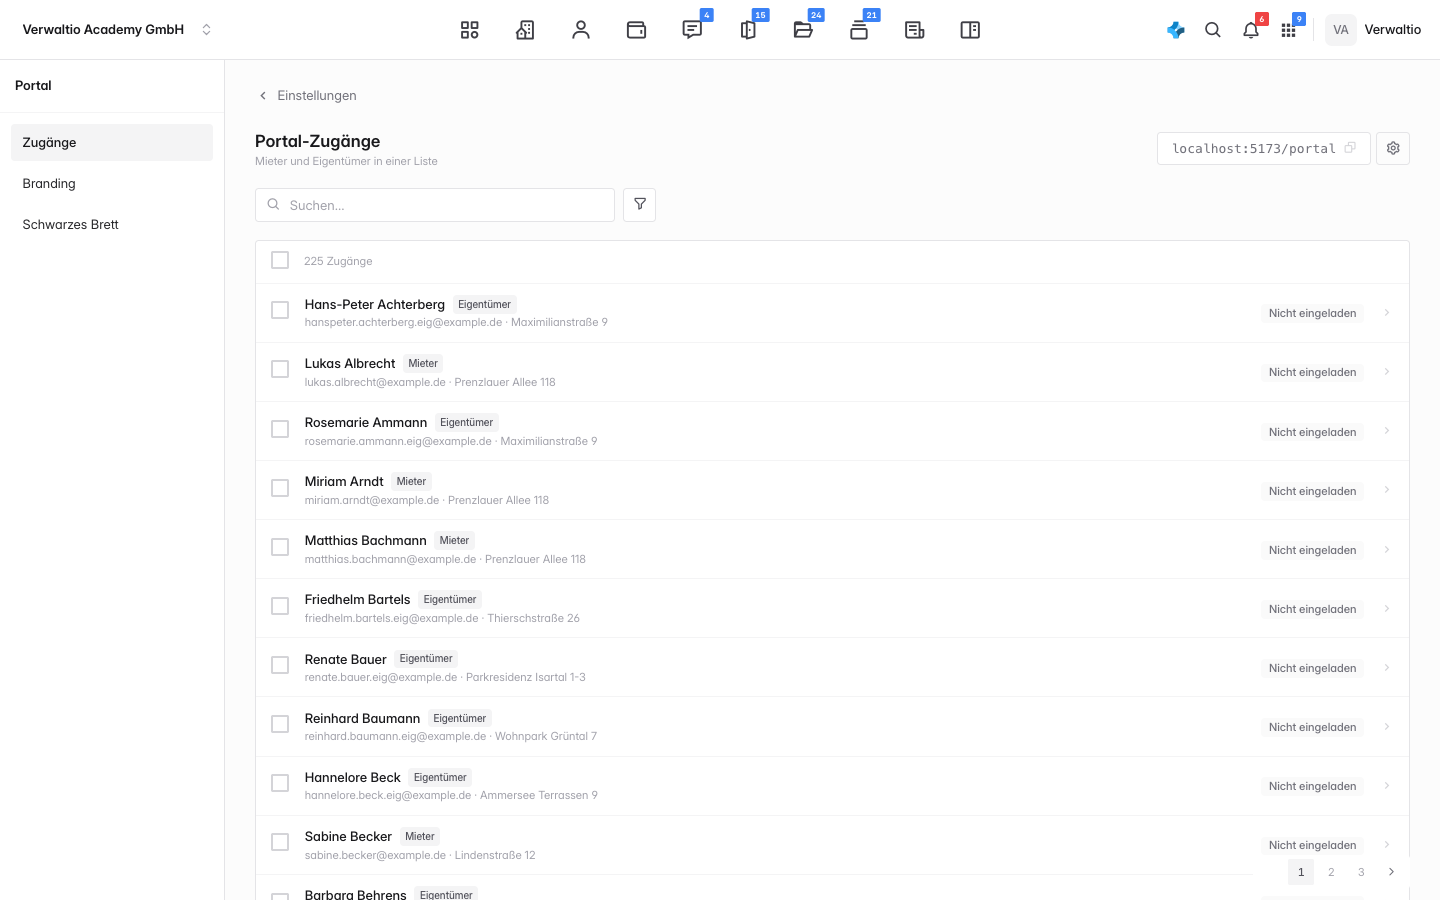
Task: Open the messages icon with badge 4
Action: click(692, 30)
